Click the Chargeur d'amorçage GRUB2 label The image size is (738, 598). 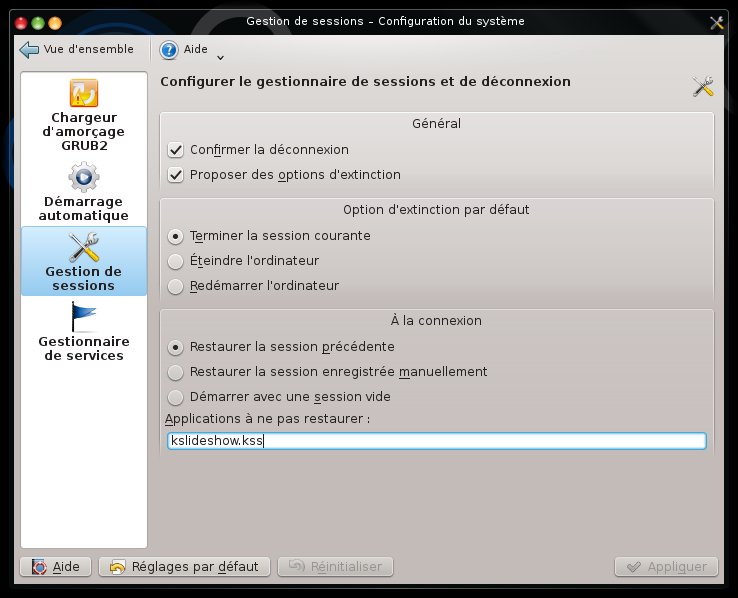coord(84,131)
